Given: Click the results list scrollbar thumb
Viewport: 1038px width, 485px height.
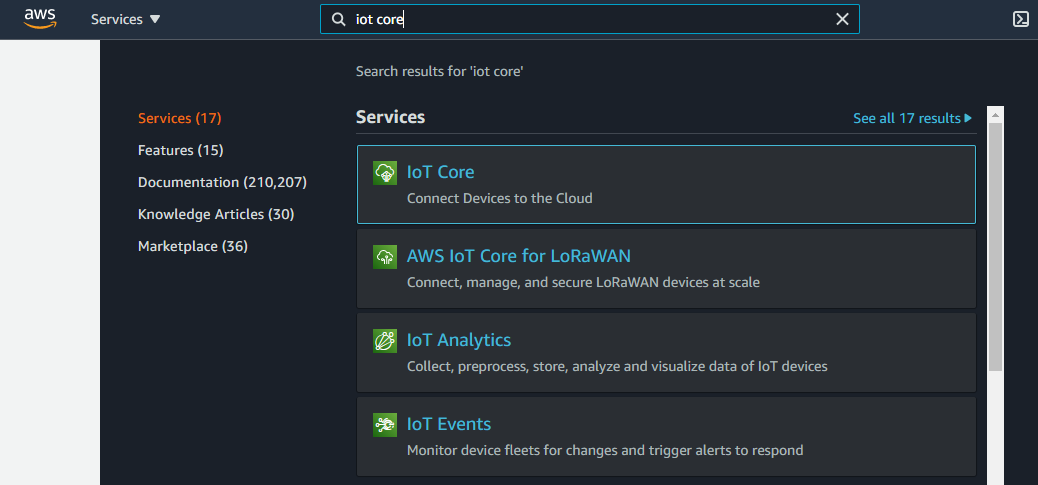Looking at the screenshot, I should pyautogui.click(x=995, y=247).
